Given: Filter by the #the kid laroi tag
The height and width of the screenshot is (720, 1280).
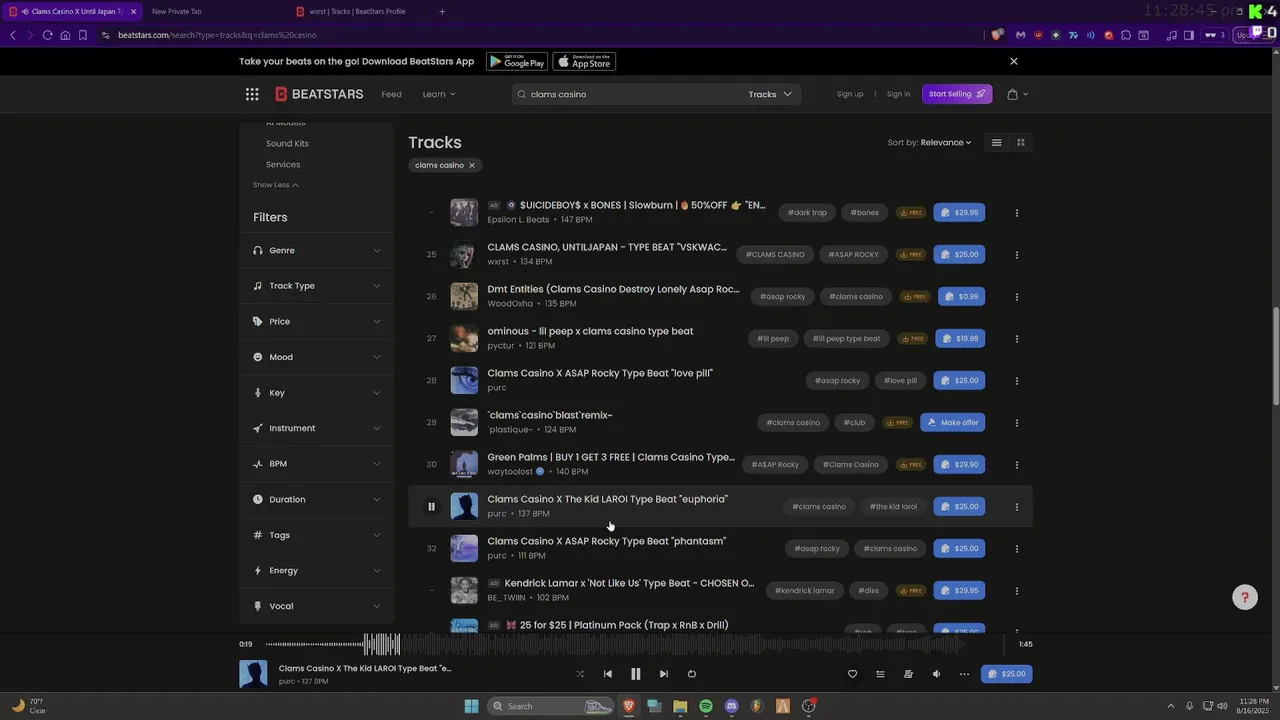Looking at the screenshot, I should (893, 506).
